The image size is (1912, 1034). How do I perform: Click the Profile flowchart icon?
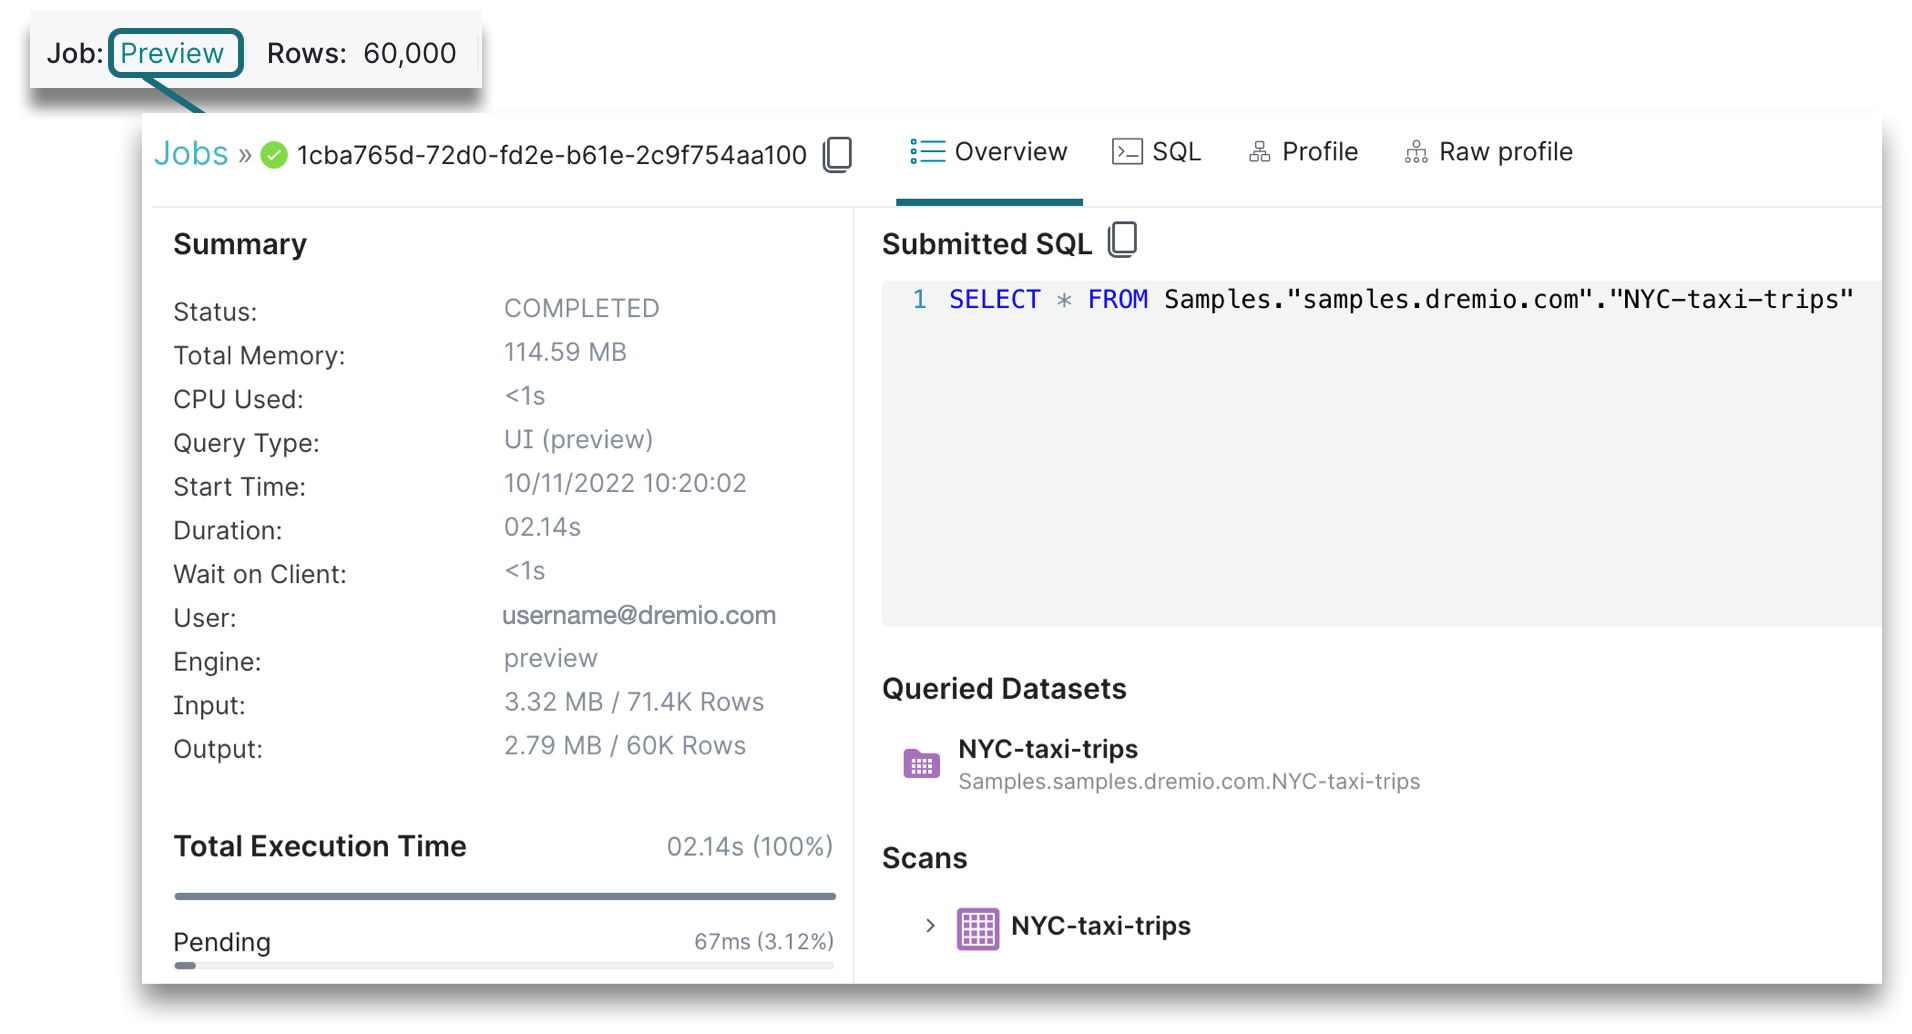[x=1259, y=151]
